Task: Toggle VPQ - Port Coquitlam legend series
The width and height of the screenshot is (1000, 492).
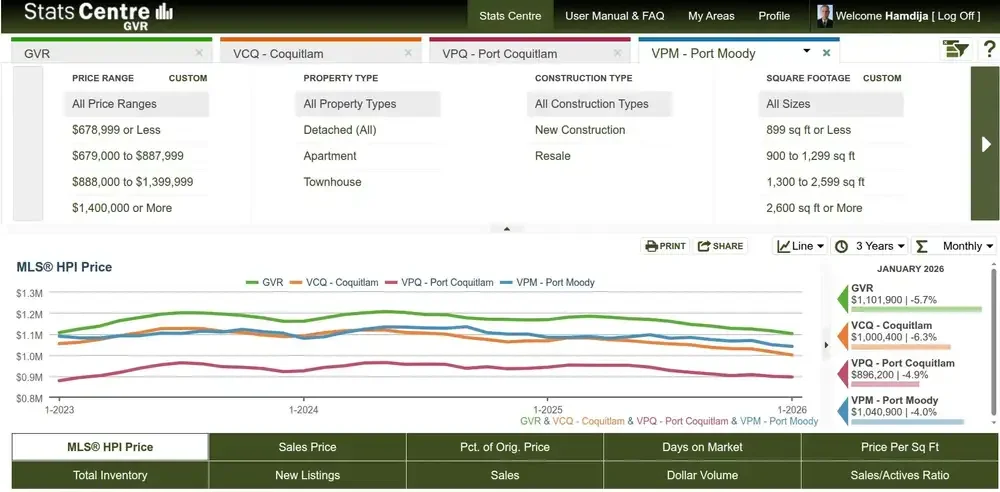Action: (x=438, y=282)
